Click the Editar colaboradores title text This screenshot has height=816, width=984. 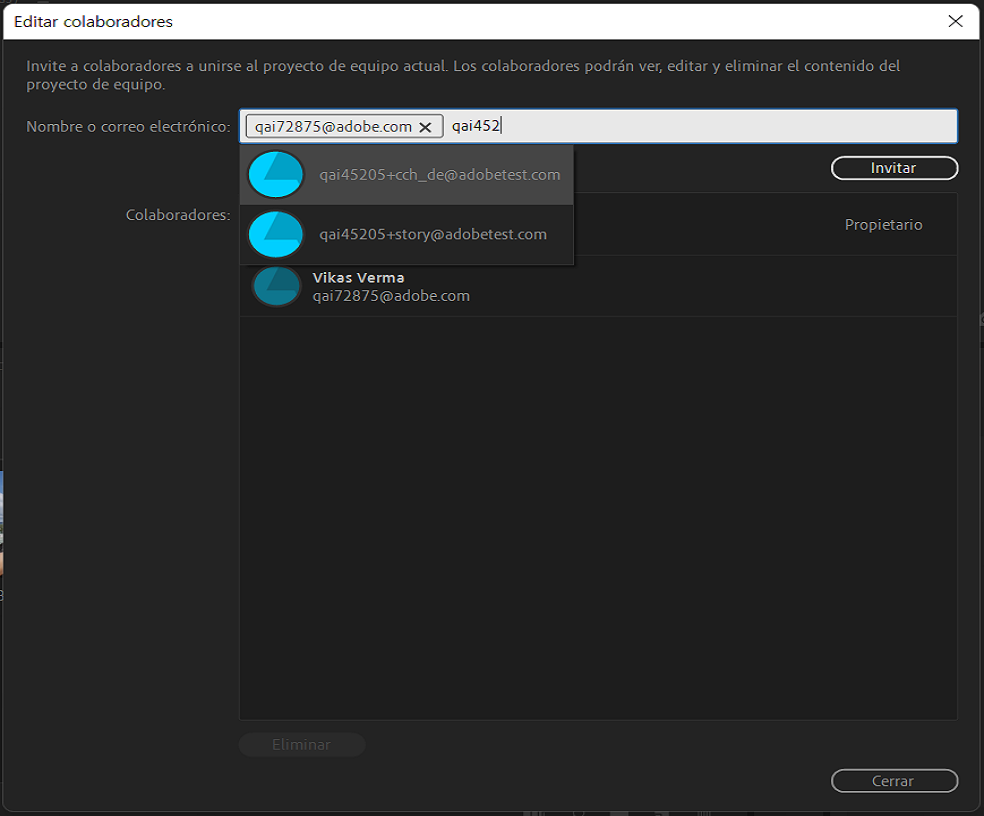(94, 22)
